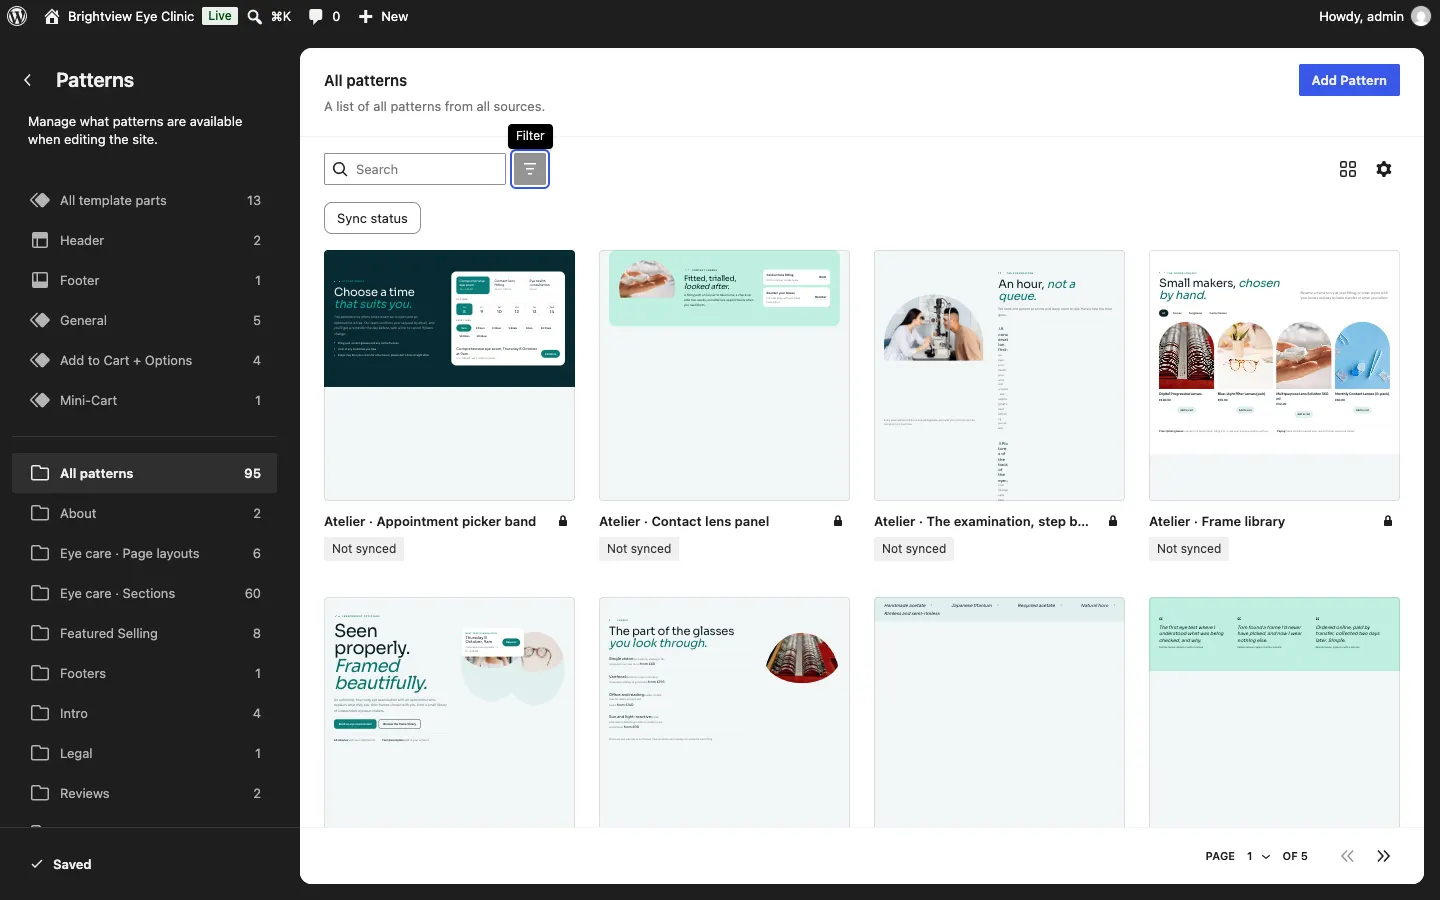Open the Small makers pattern thumbnail

1274,375
